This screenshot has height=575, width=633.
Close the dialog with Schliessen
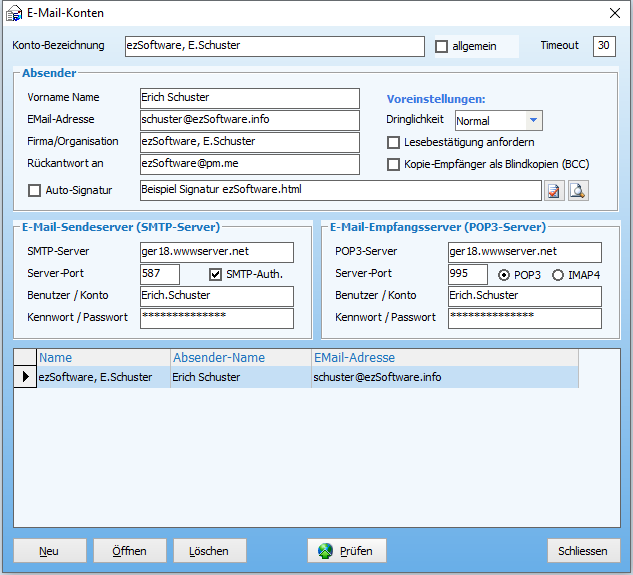click(x=584, y=551)
